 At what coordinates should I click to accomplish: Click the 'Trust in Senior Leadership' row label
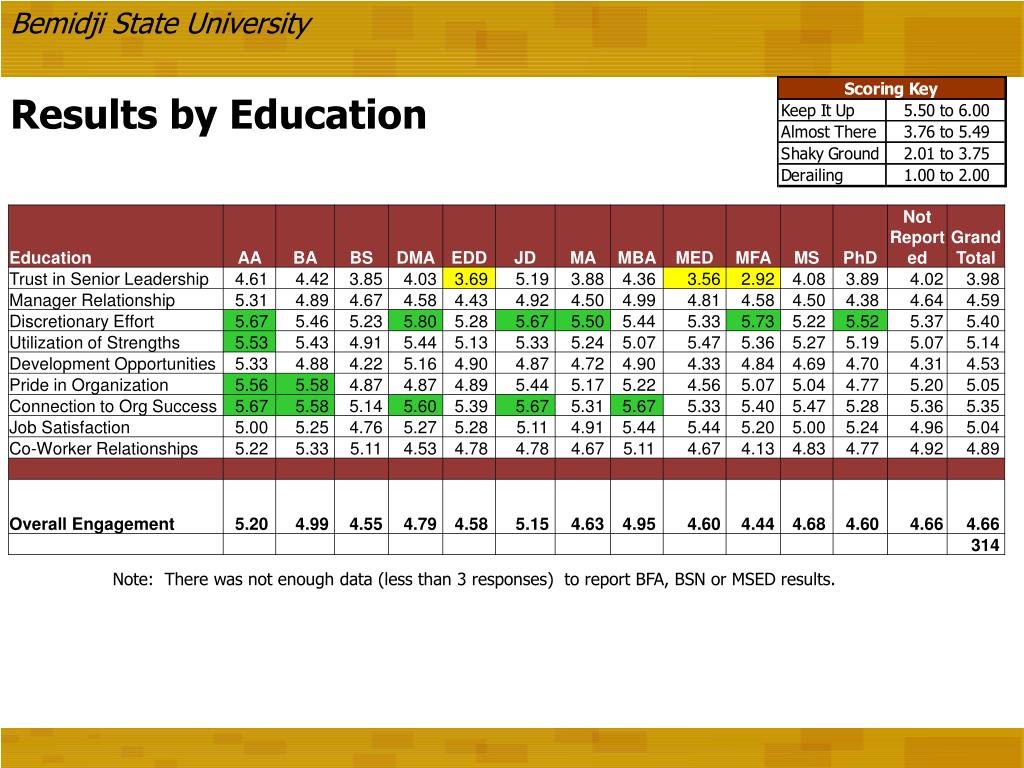[109, 279]
